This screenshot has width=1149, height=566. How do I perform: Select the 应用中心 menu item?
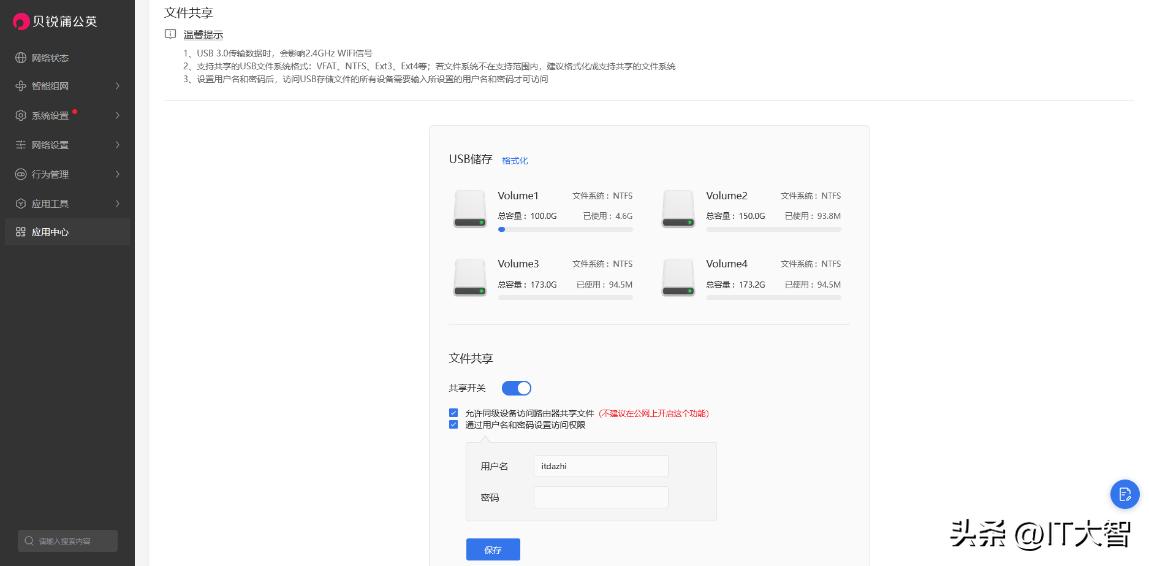click(67, 232)
